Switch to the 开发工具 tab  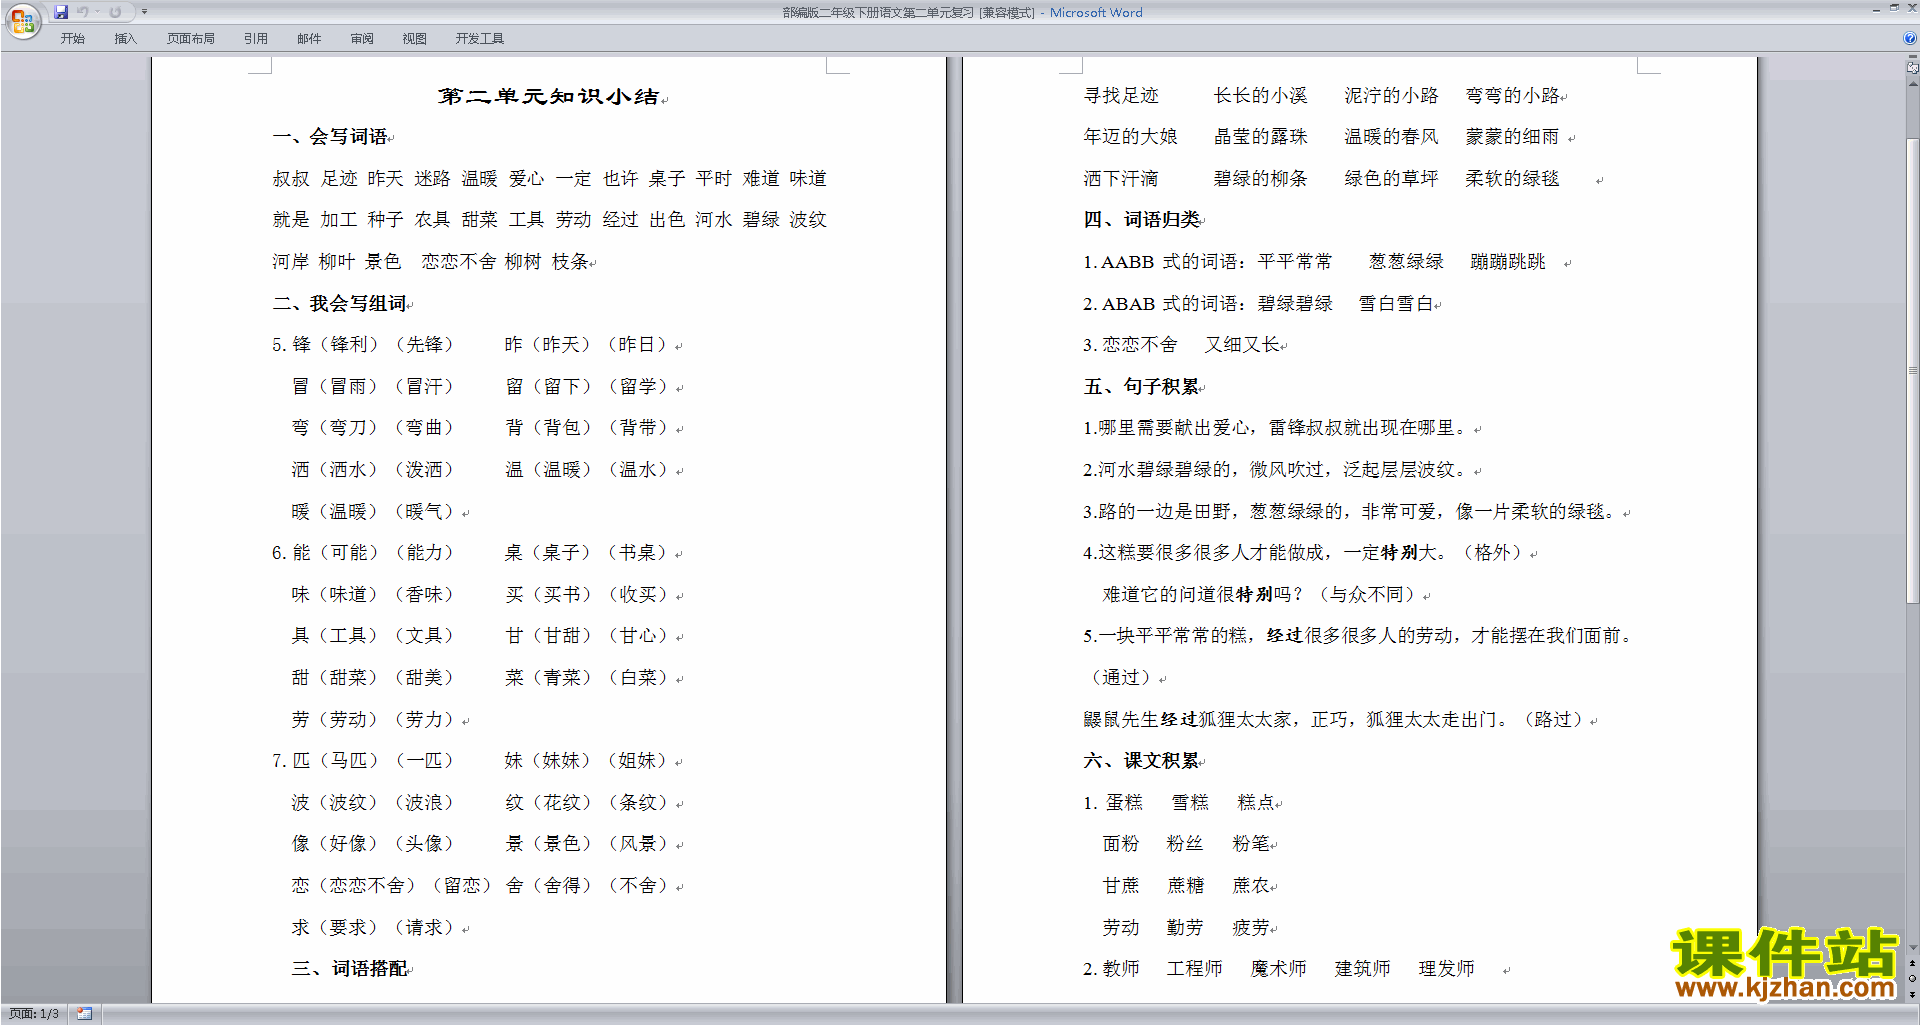click(480, 38)
